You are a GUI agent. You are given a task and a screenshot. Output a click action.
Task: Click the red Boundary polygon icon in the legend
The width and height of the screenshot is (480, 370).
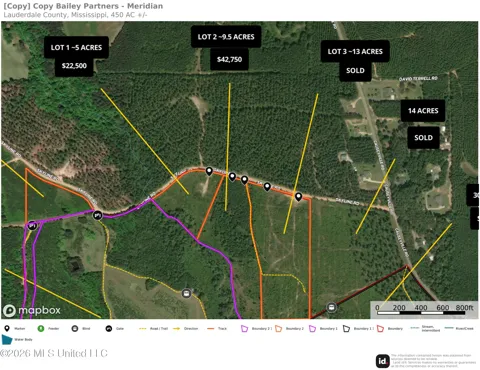pyautogui.click(x=381, y=329)
